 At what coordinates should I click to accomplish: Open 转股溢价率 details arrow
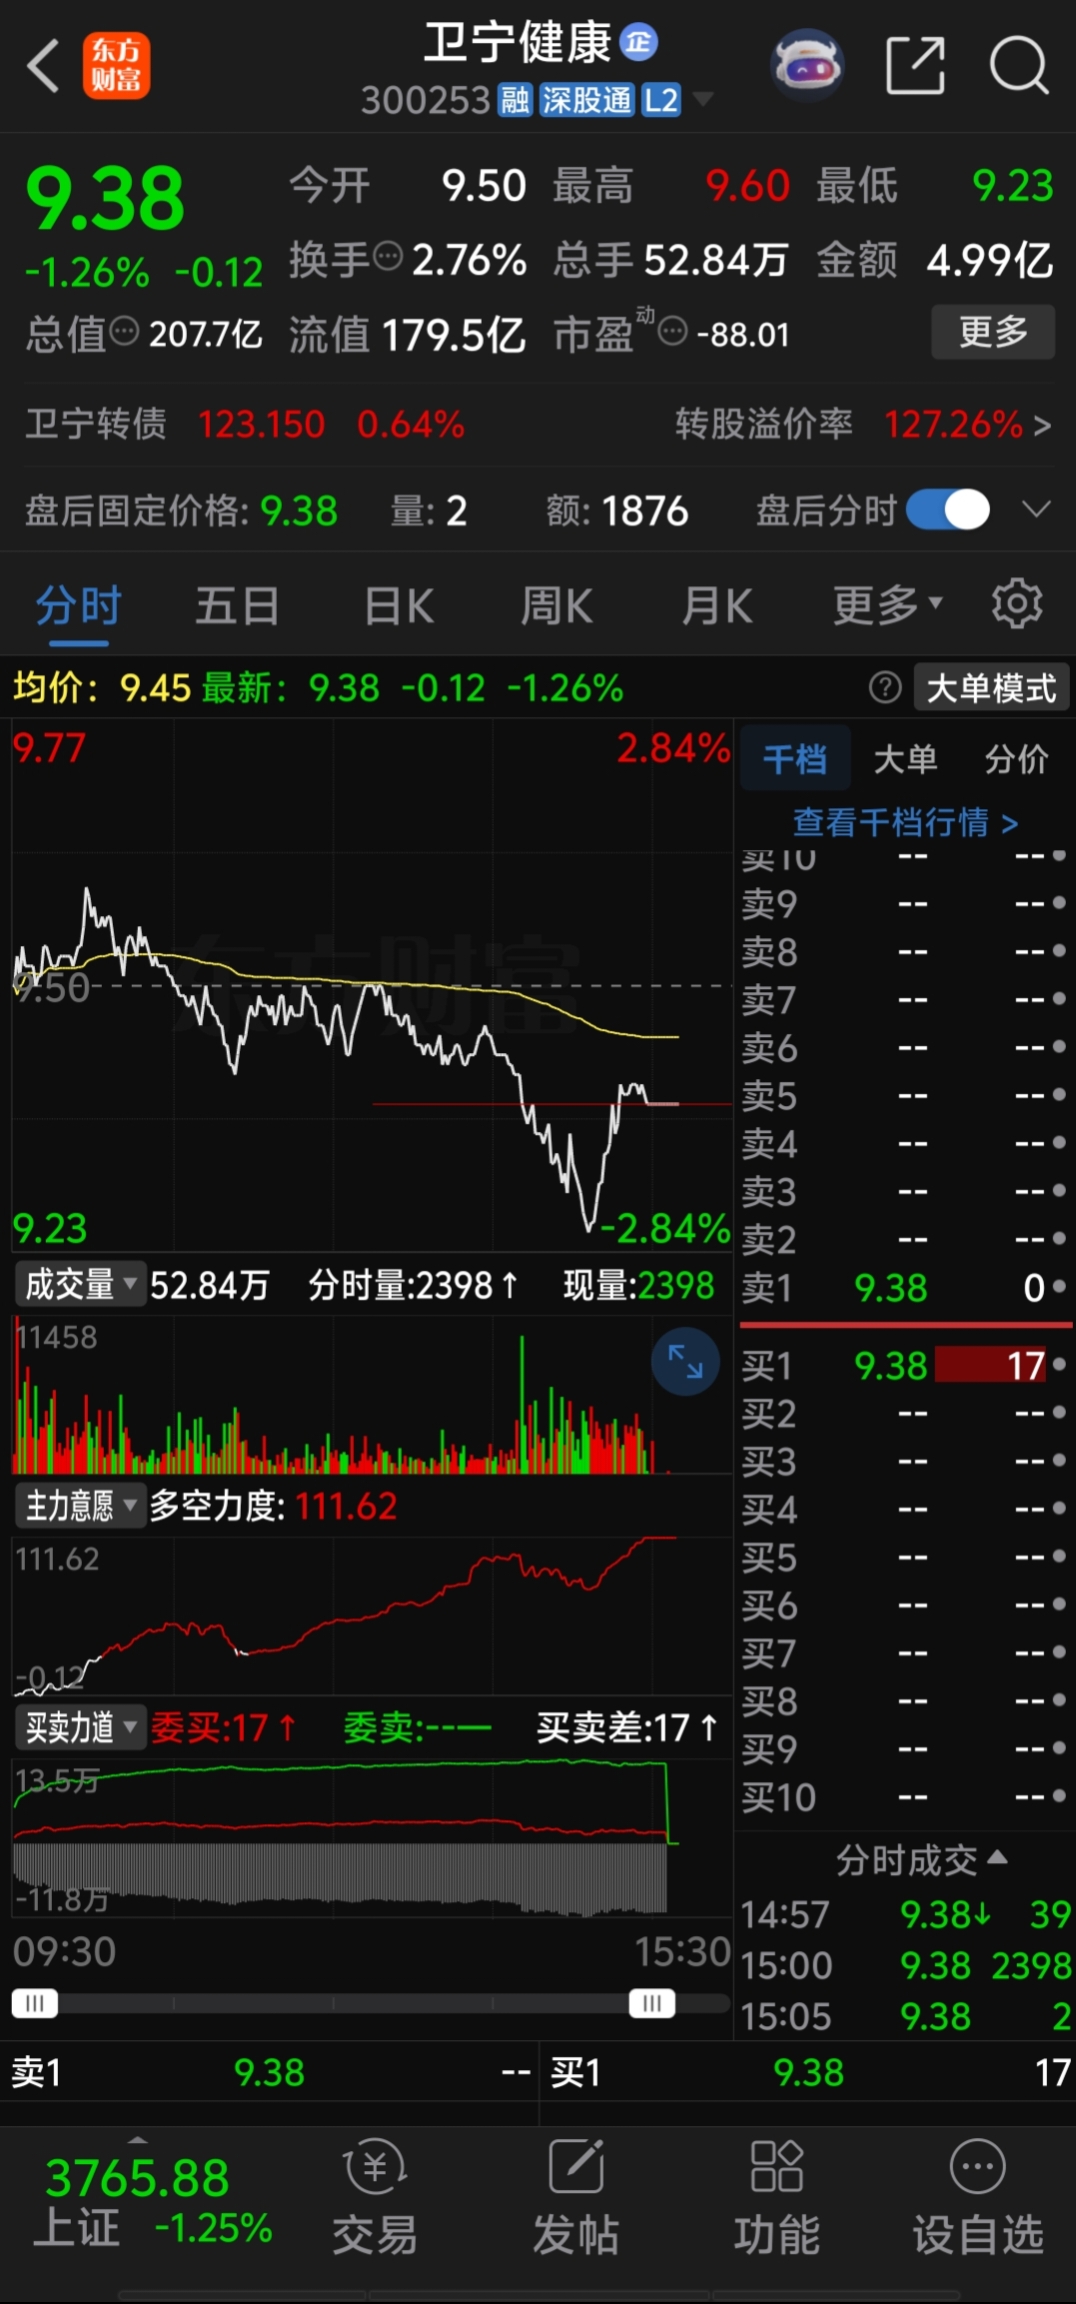coord(1042,426)
